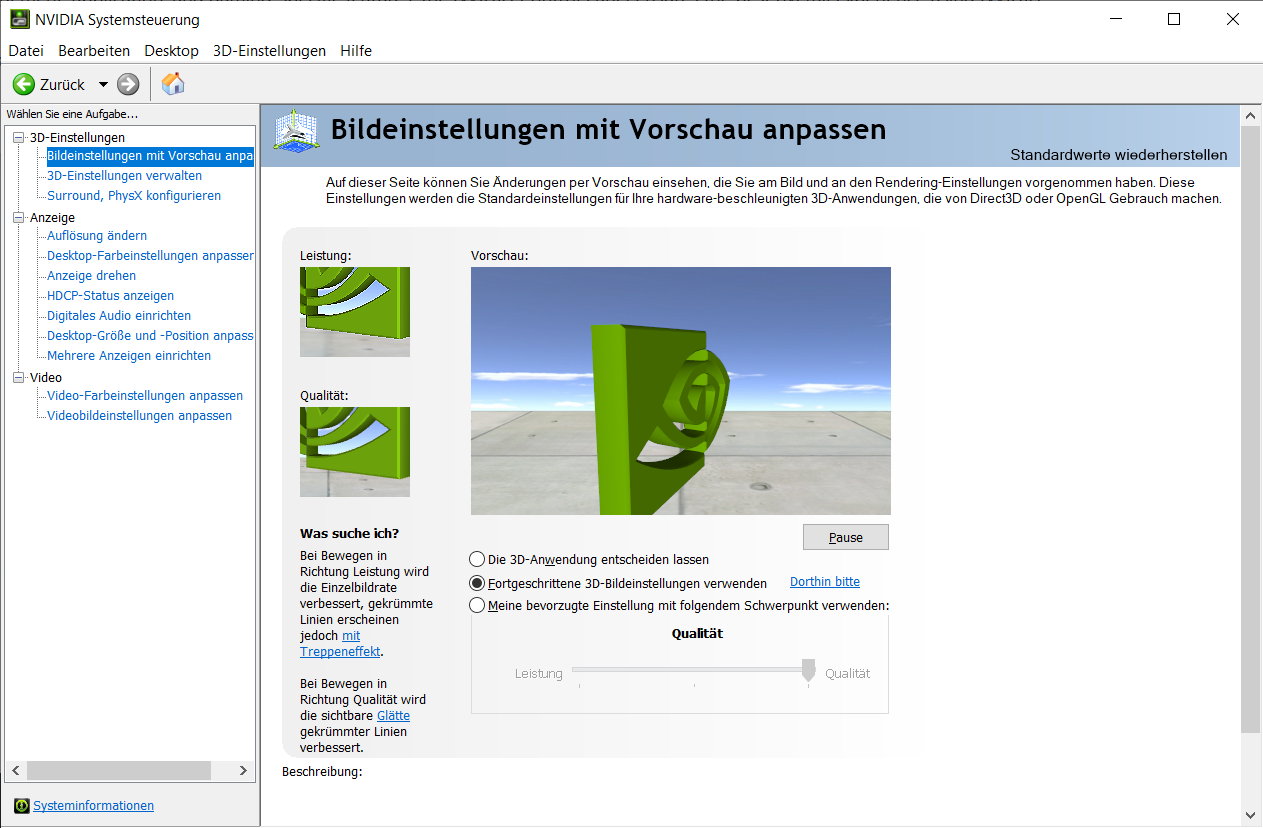The height and width of the screenshot is (828, 1263).
Task: Open 3D-Einstellungen verwalten in the tree
Action: (124, 176)
